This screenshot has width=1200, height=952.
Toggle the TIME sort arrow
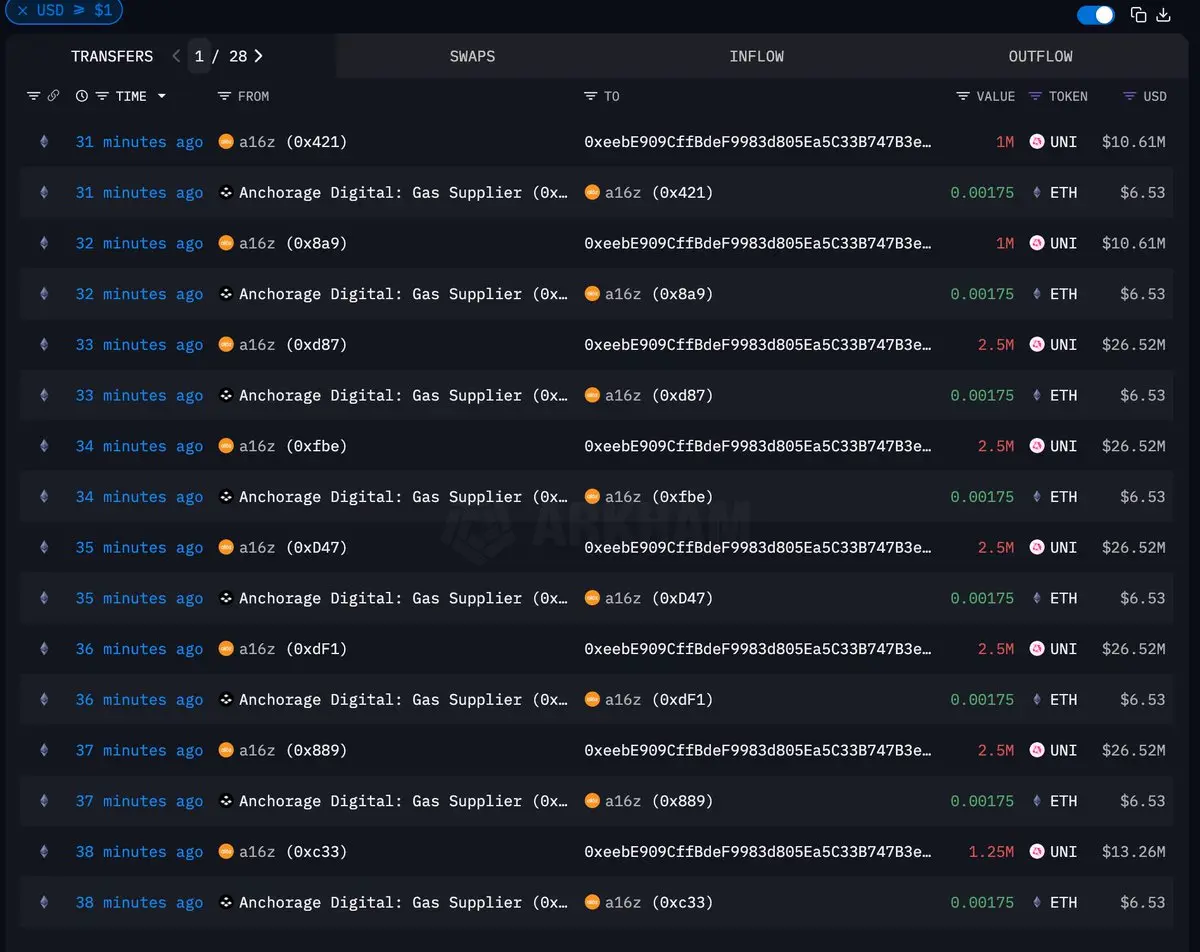pyautogui.click(x=161, y=96)
